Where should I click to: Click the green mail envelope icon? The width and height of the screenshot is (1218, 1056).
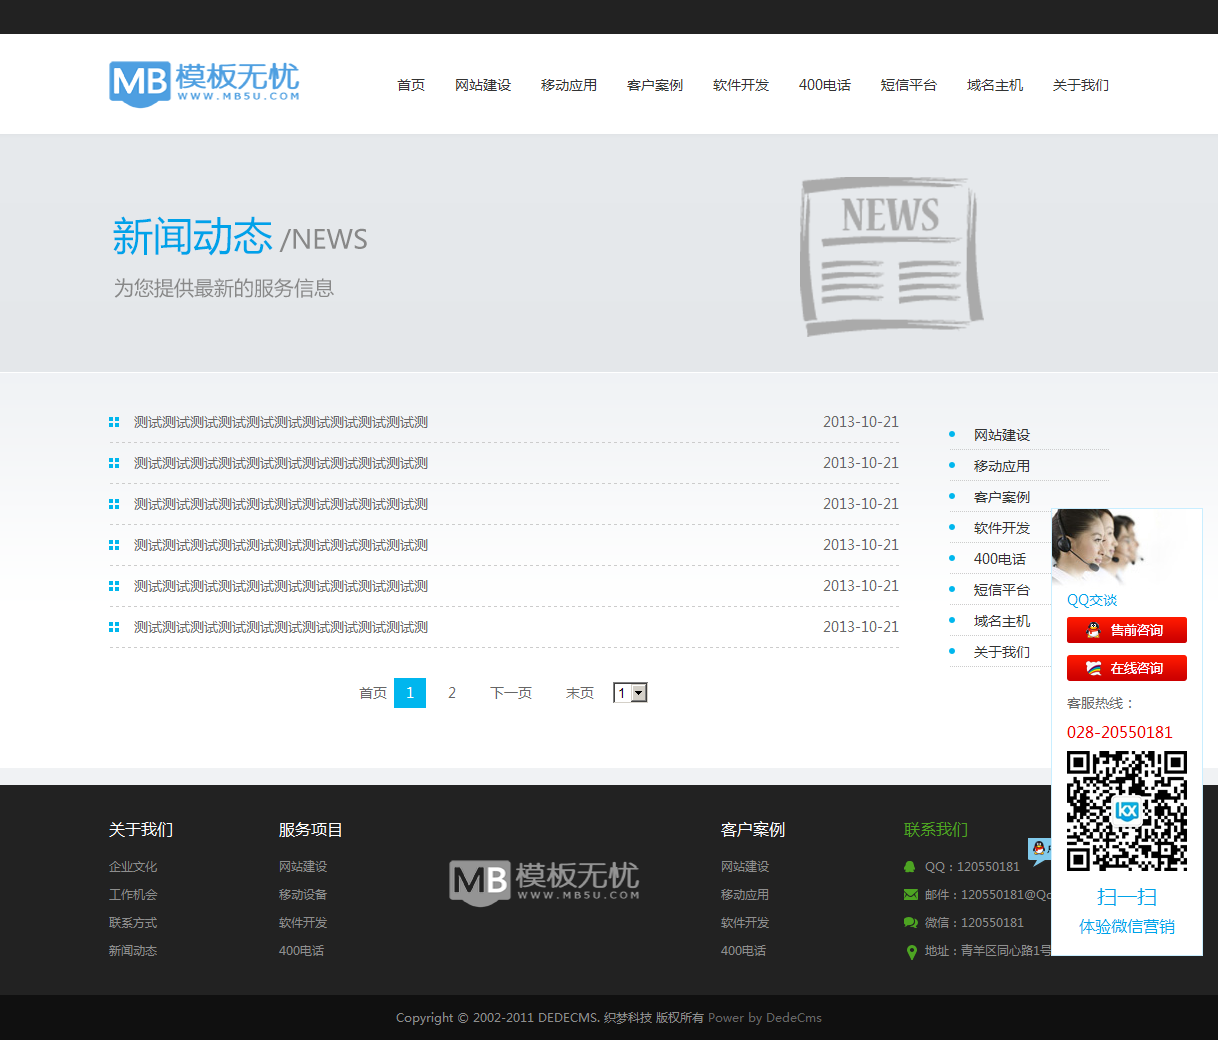[910, 895]
